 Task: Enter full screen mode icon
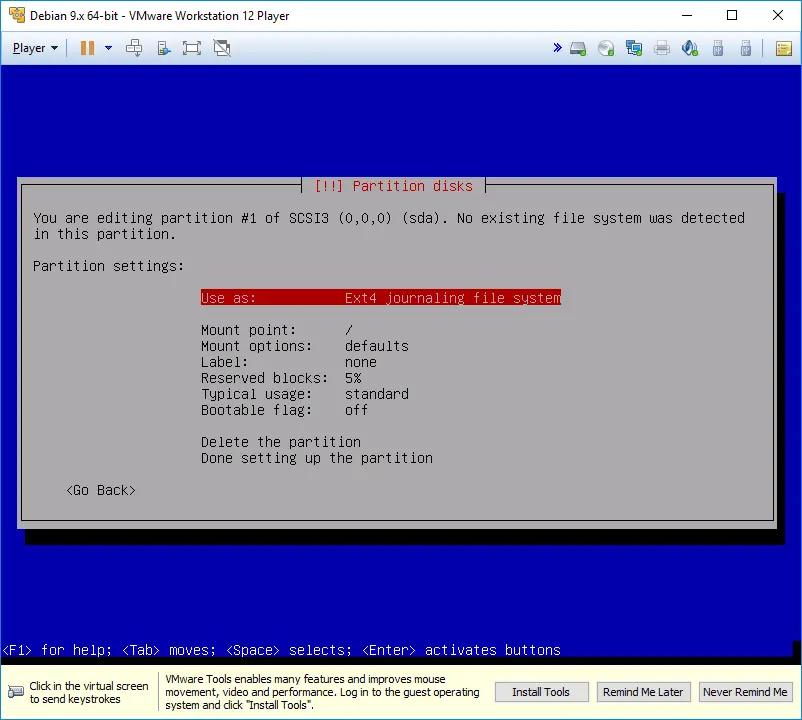192,48
